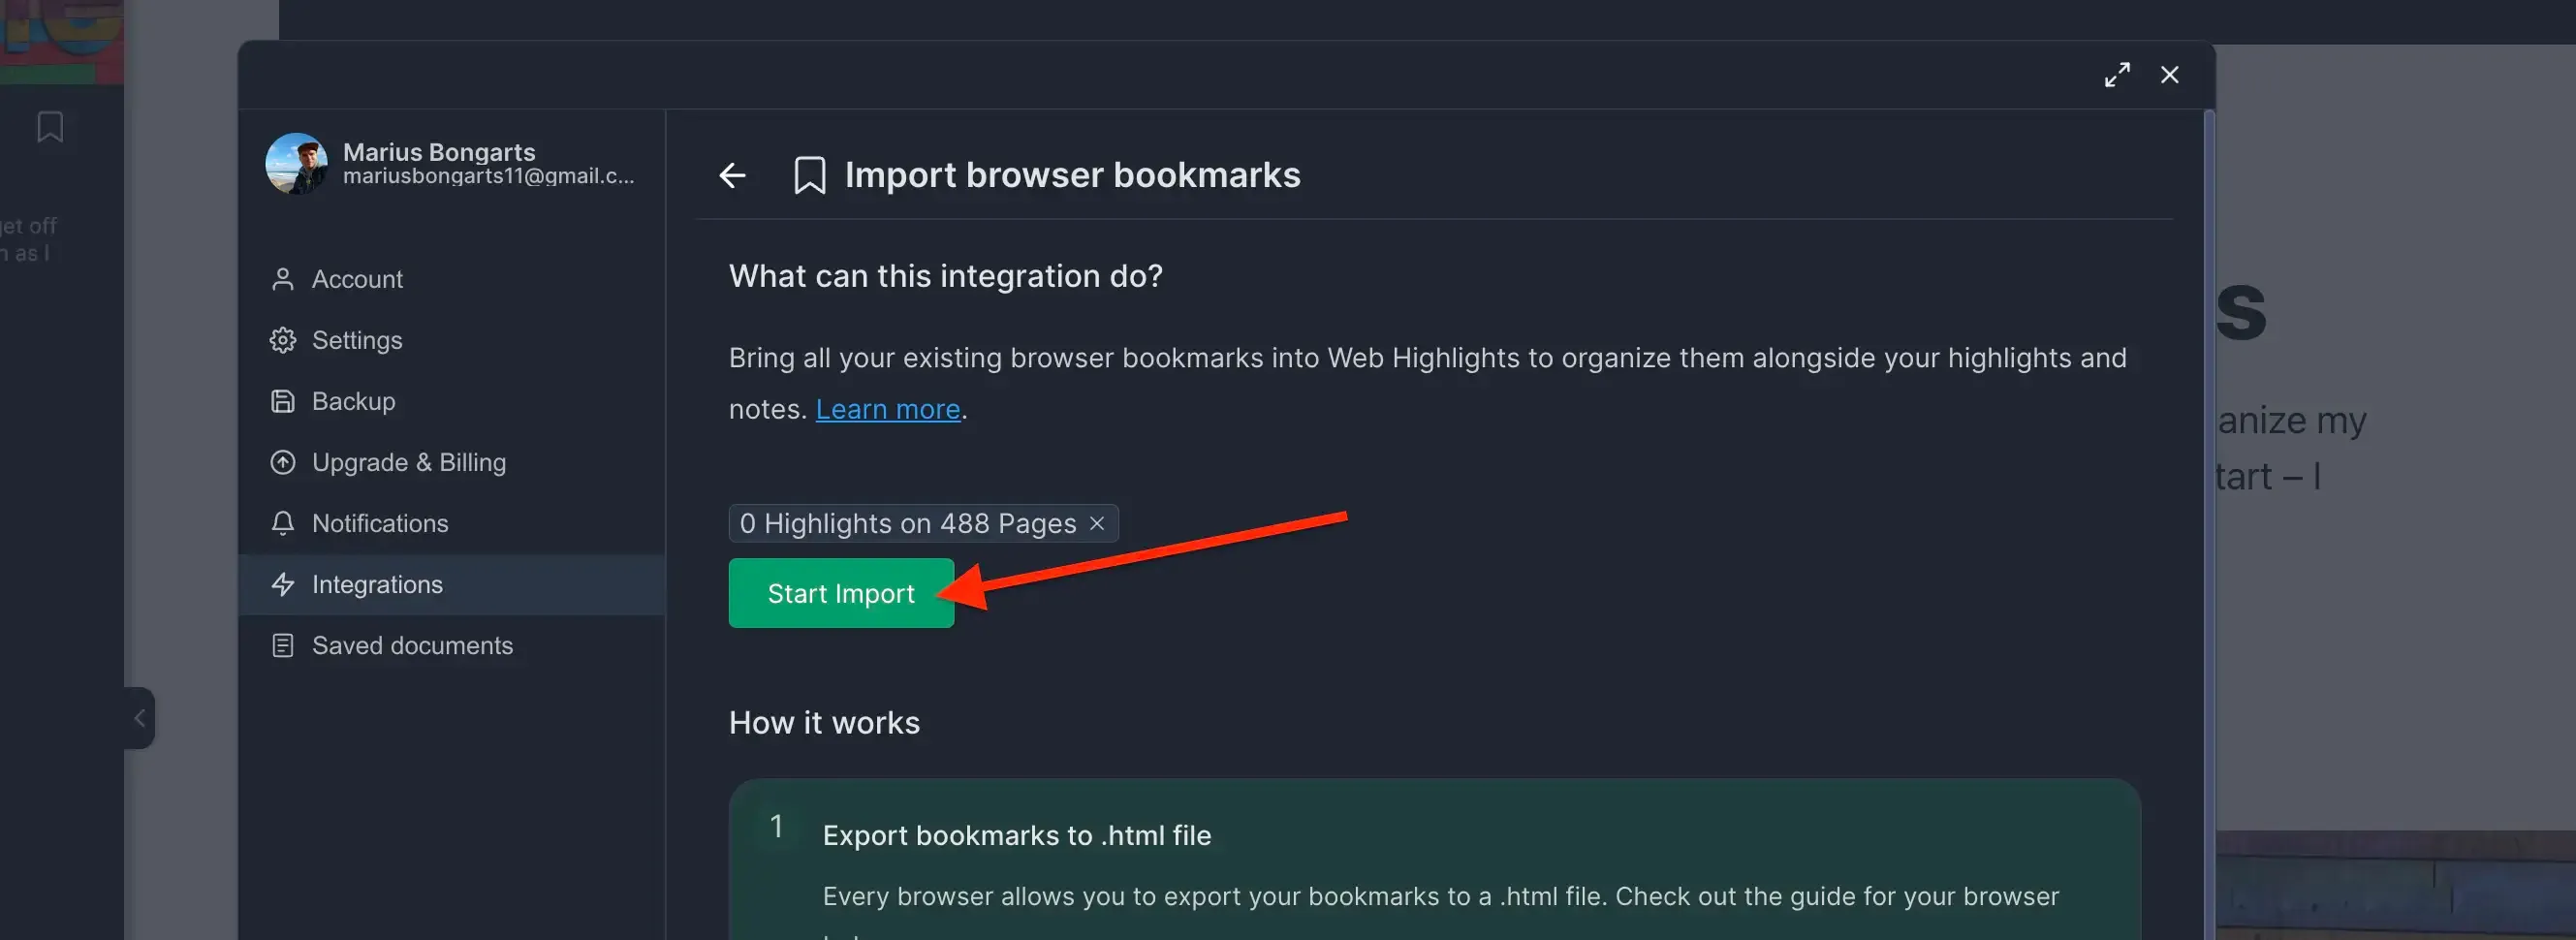
Task: Click the Notifications bell icon
Action: [283, 523]
